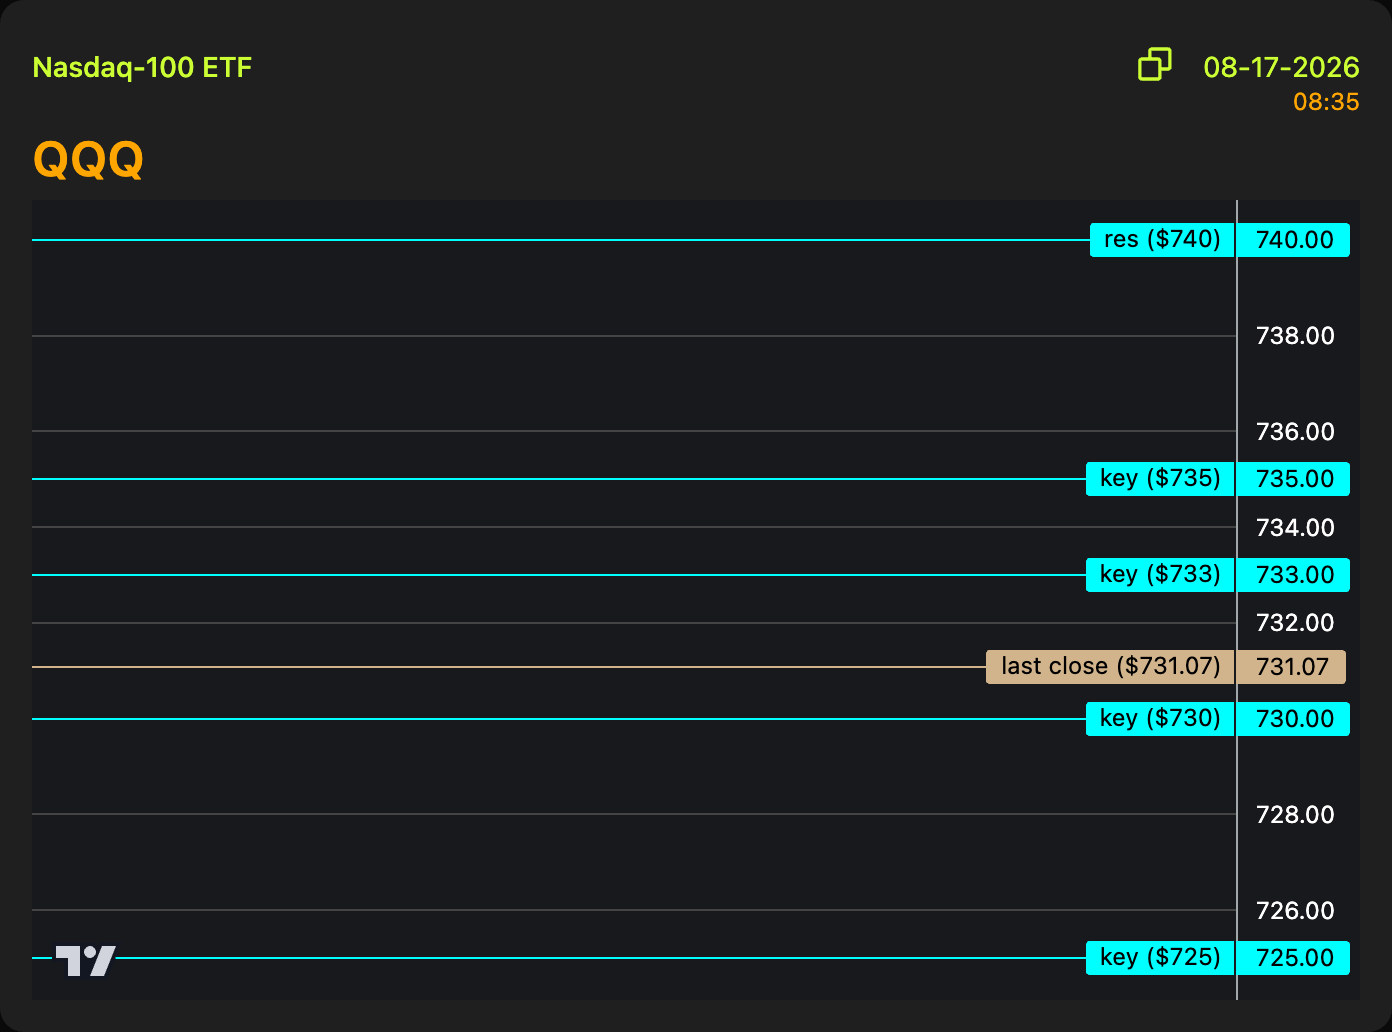
Task: Select the res ($740) line label
Action: (1162, 240)
